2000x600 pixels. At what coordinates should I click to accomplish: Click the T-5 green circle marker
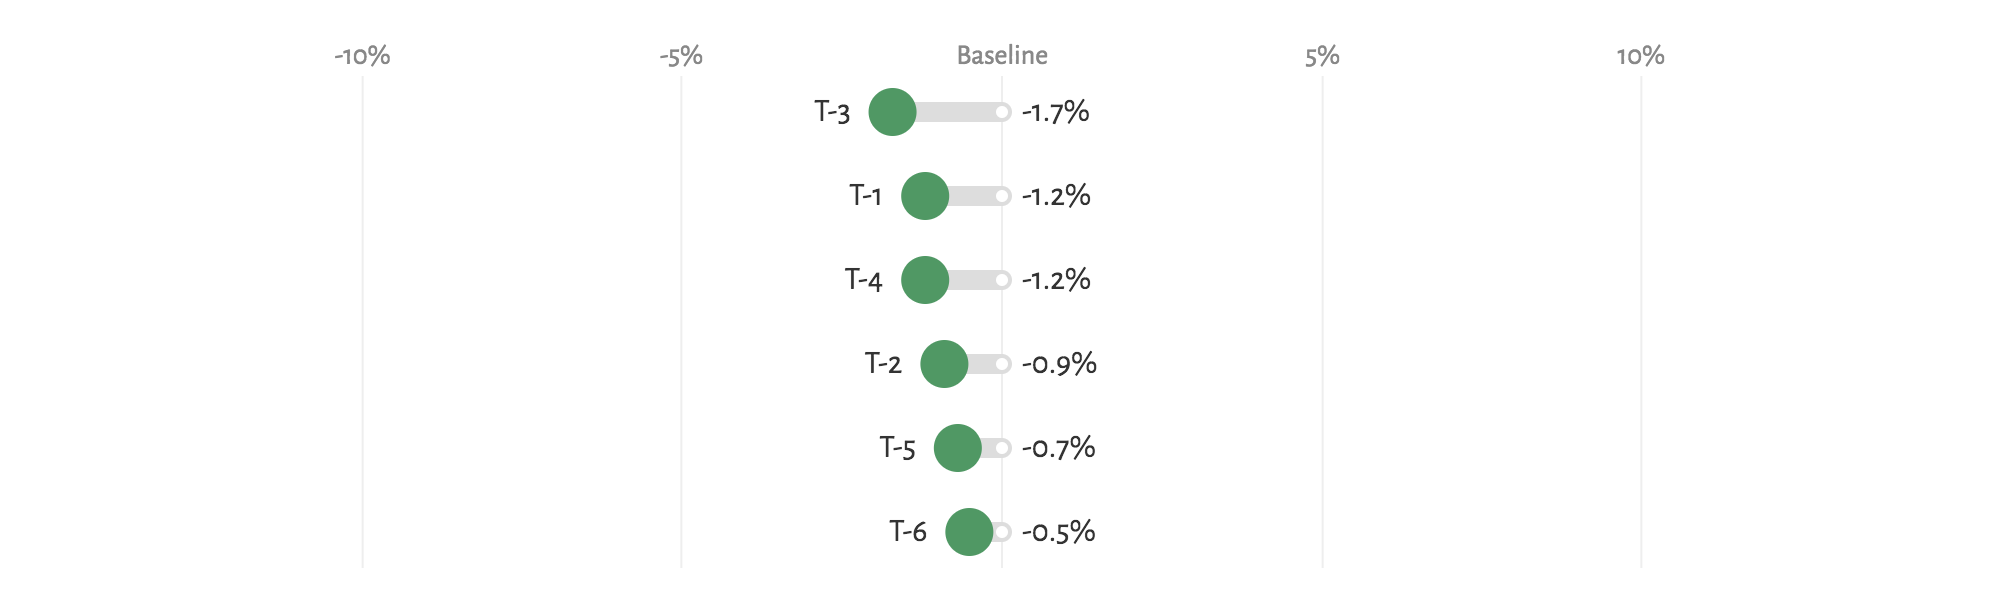click(958, 448)
